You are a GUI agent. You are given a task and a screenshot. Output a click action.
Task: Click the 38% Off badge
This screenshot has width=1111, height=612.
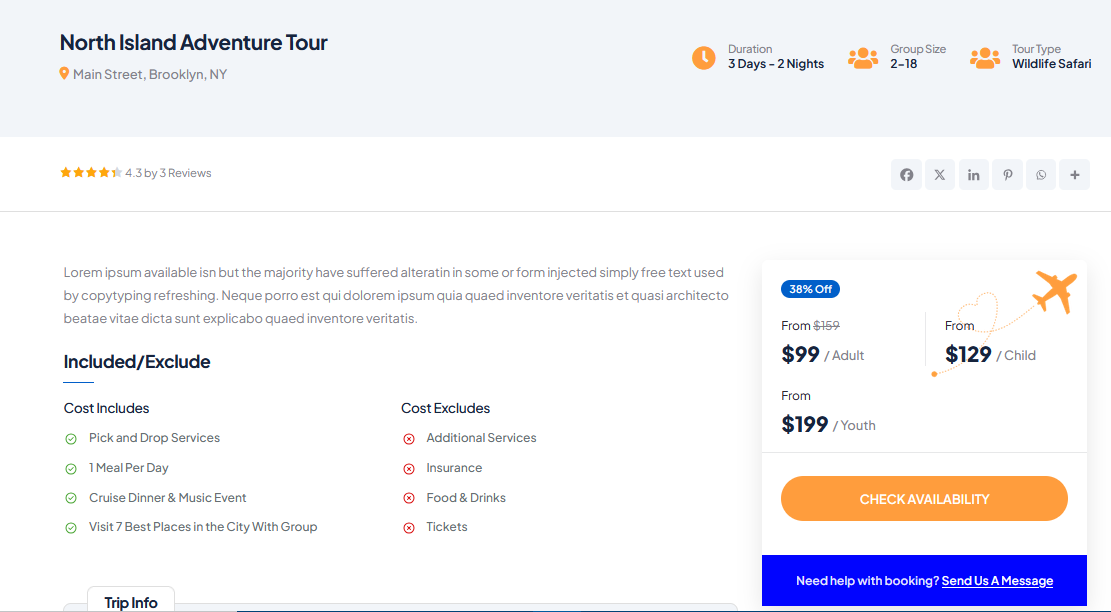tap(811, 289)
